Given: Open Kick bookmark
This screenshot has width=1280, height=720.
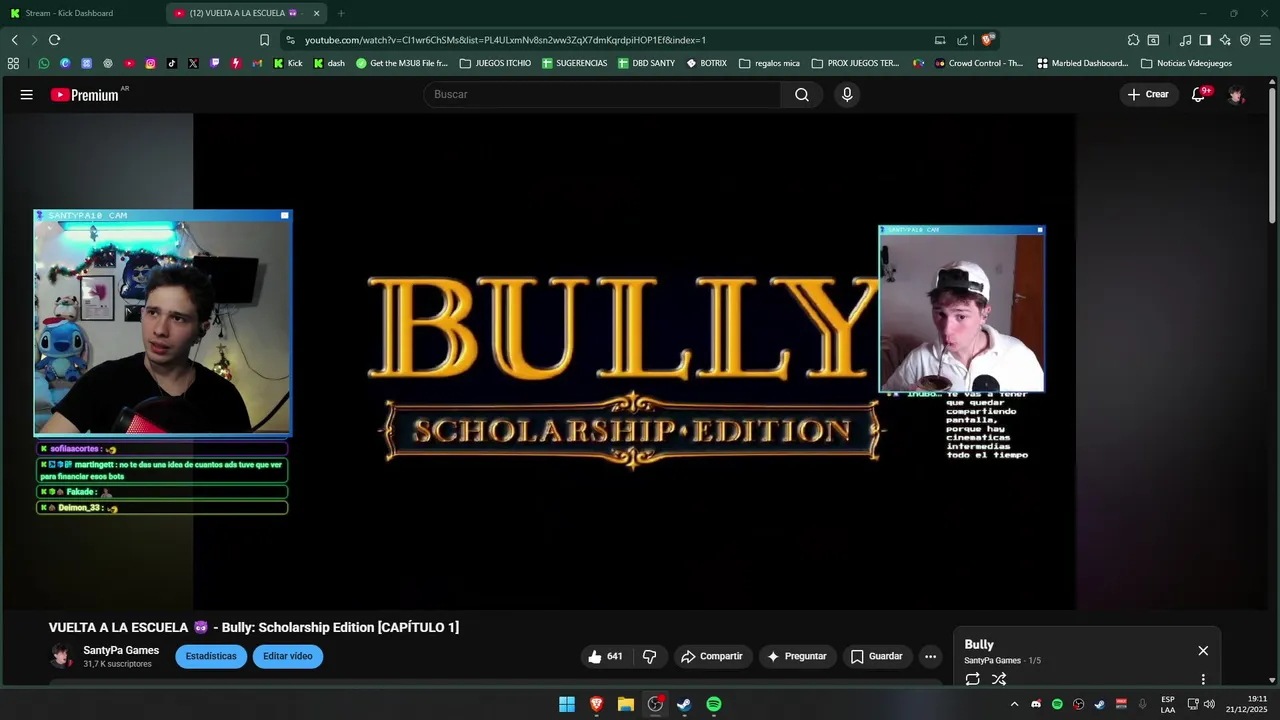Looking at the screenshot, I should click(x=287, y=63).
